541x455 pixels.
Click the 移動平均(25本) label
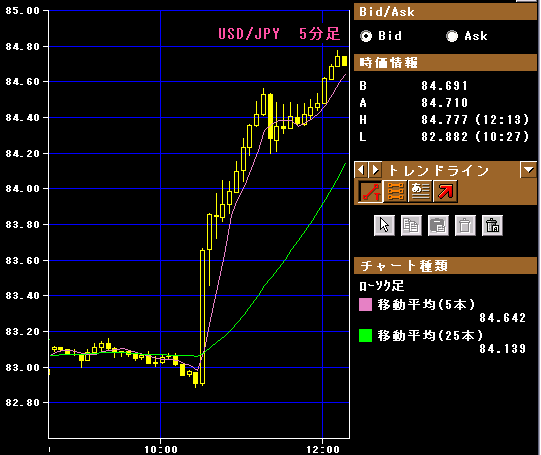click(x=430, y=335)
